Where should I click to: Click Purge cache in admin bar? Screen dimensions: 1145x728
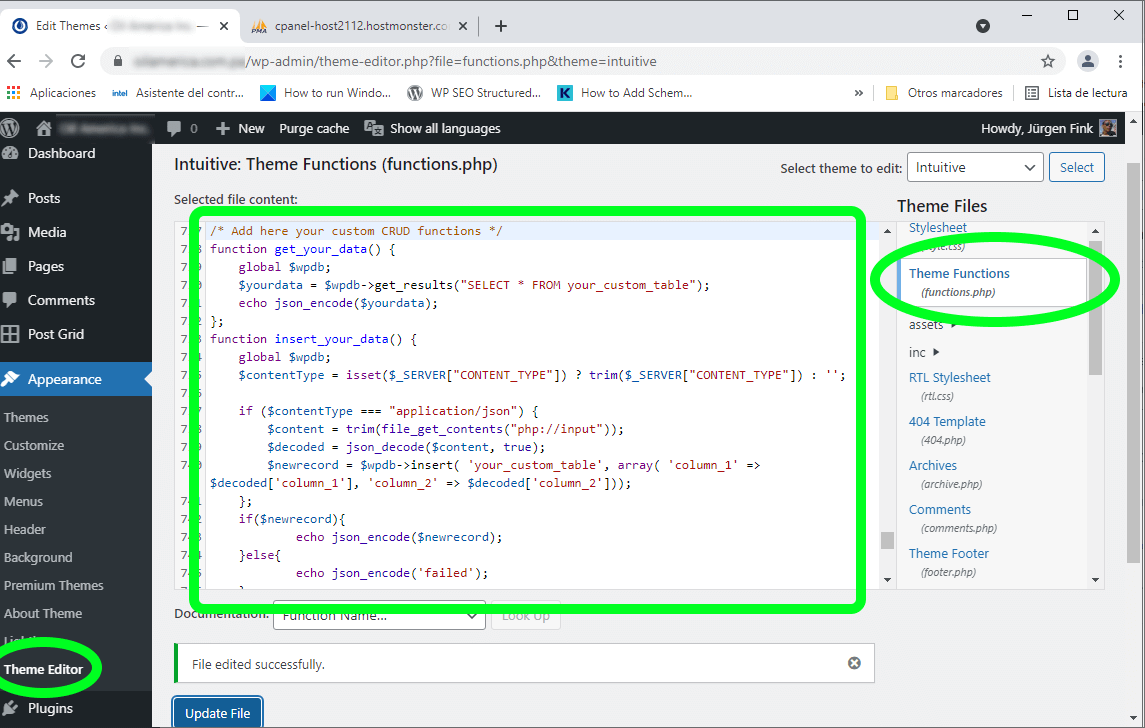314,129
